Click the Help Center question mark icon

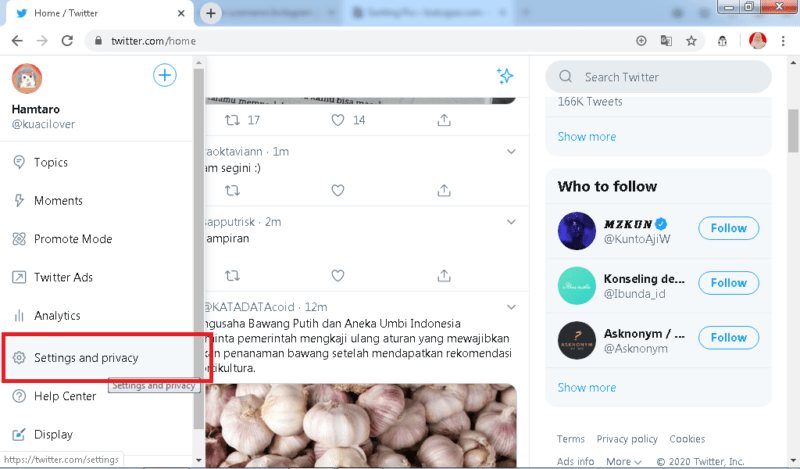pyautogui.click(x=19, y=396)
